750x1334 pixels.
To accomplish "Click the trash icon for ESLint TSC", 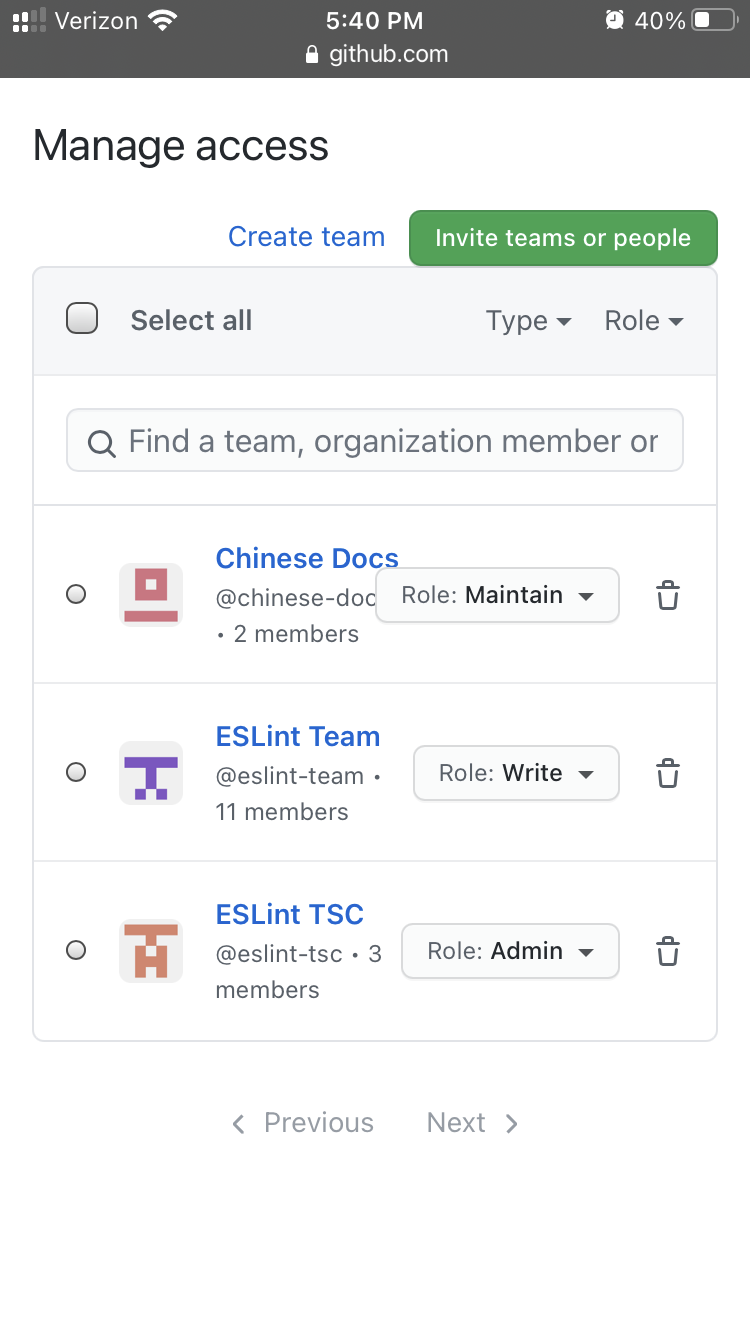I will [668, 950].
